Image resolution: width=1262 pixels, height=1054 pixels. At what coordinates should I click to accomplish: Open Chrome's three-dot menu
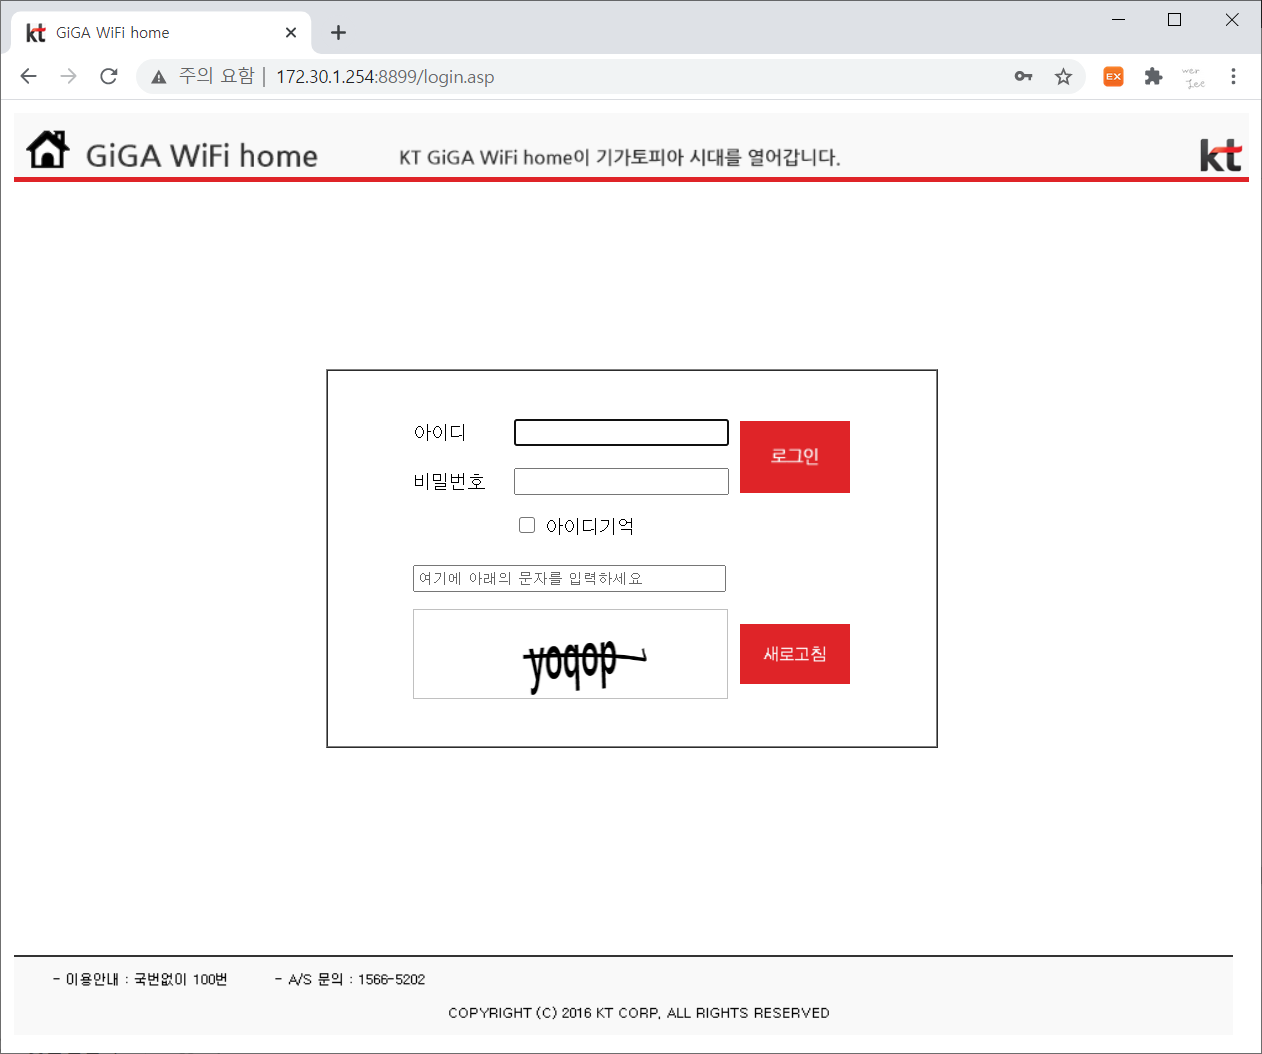point(1233,76)
